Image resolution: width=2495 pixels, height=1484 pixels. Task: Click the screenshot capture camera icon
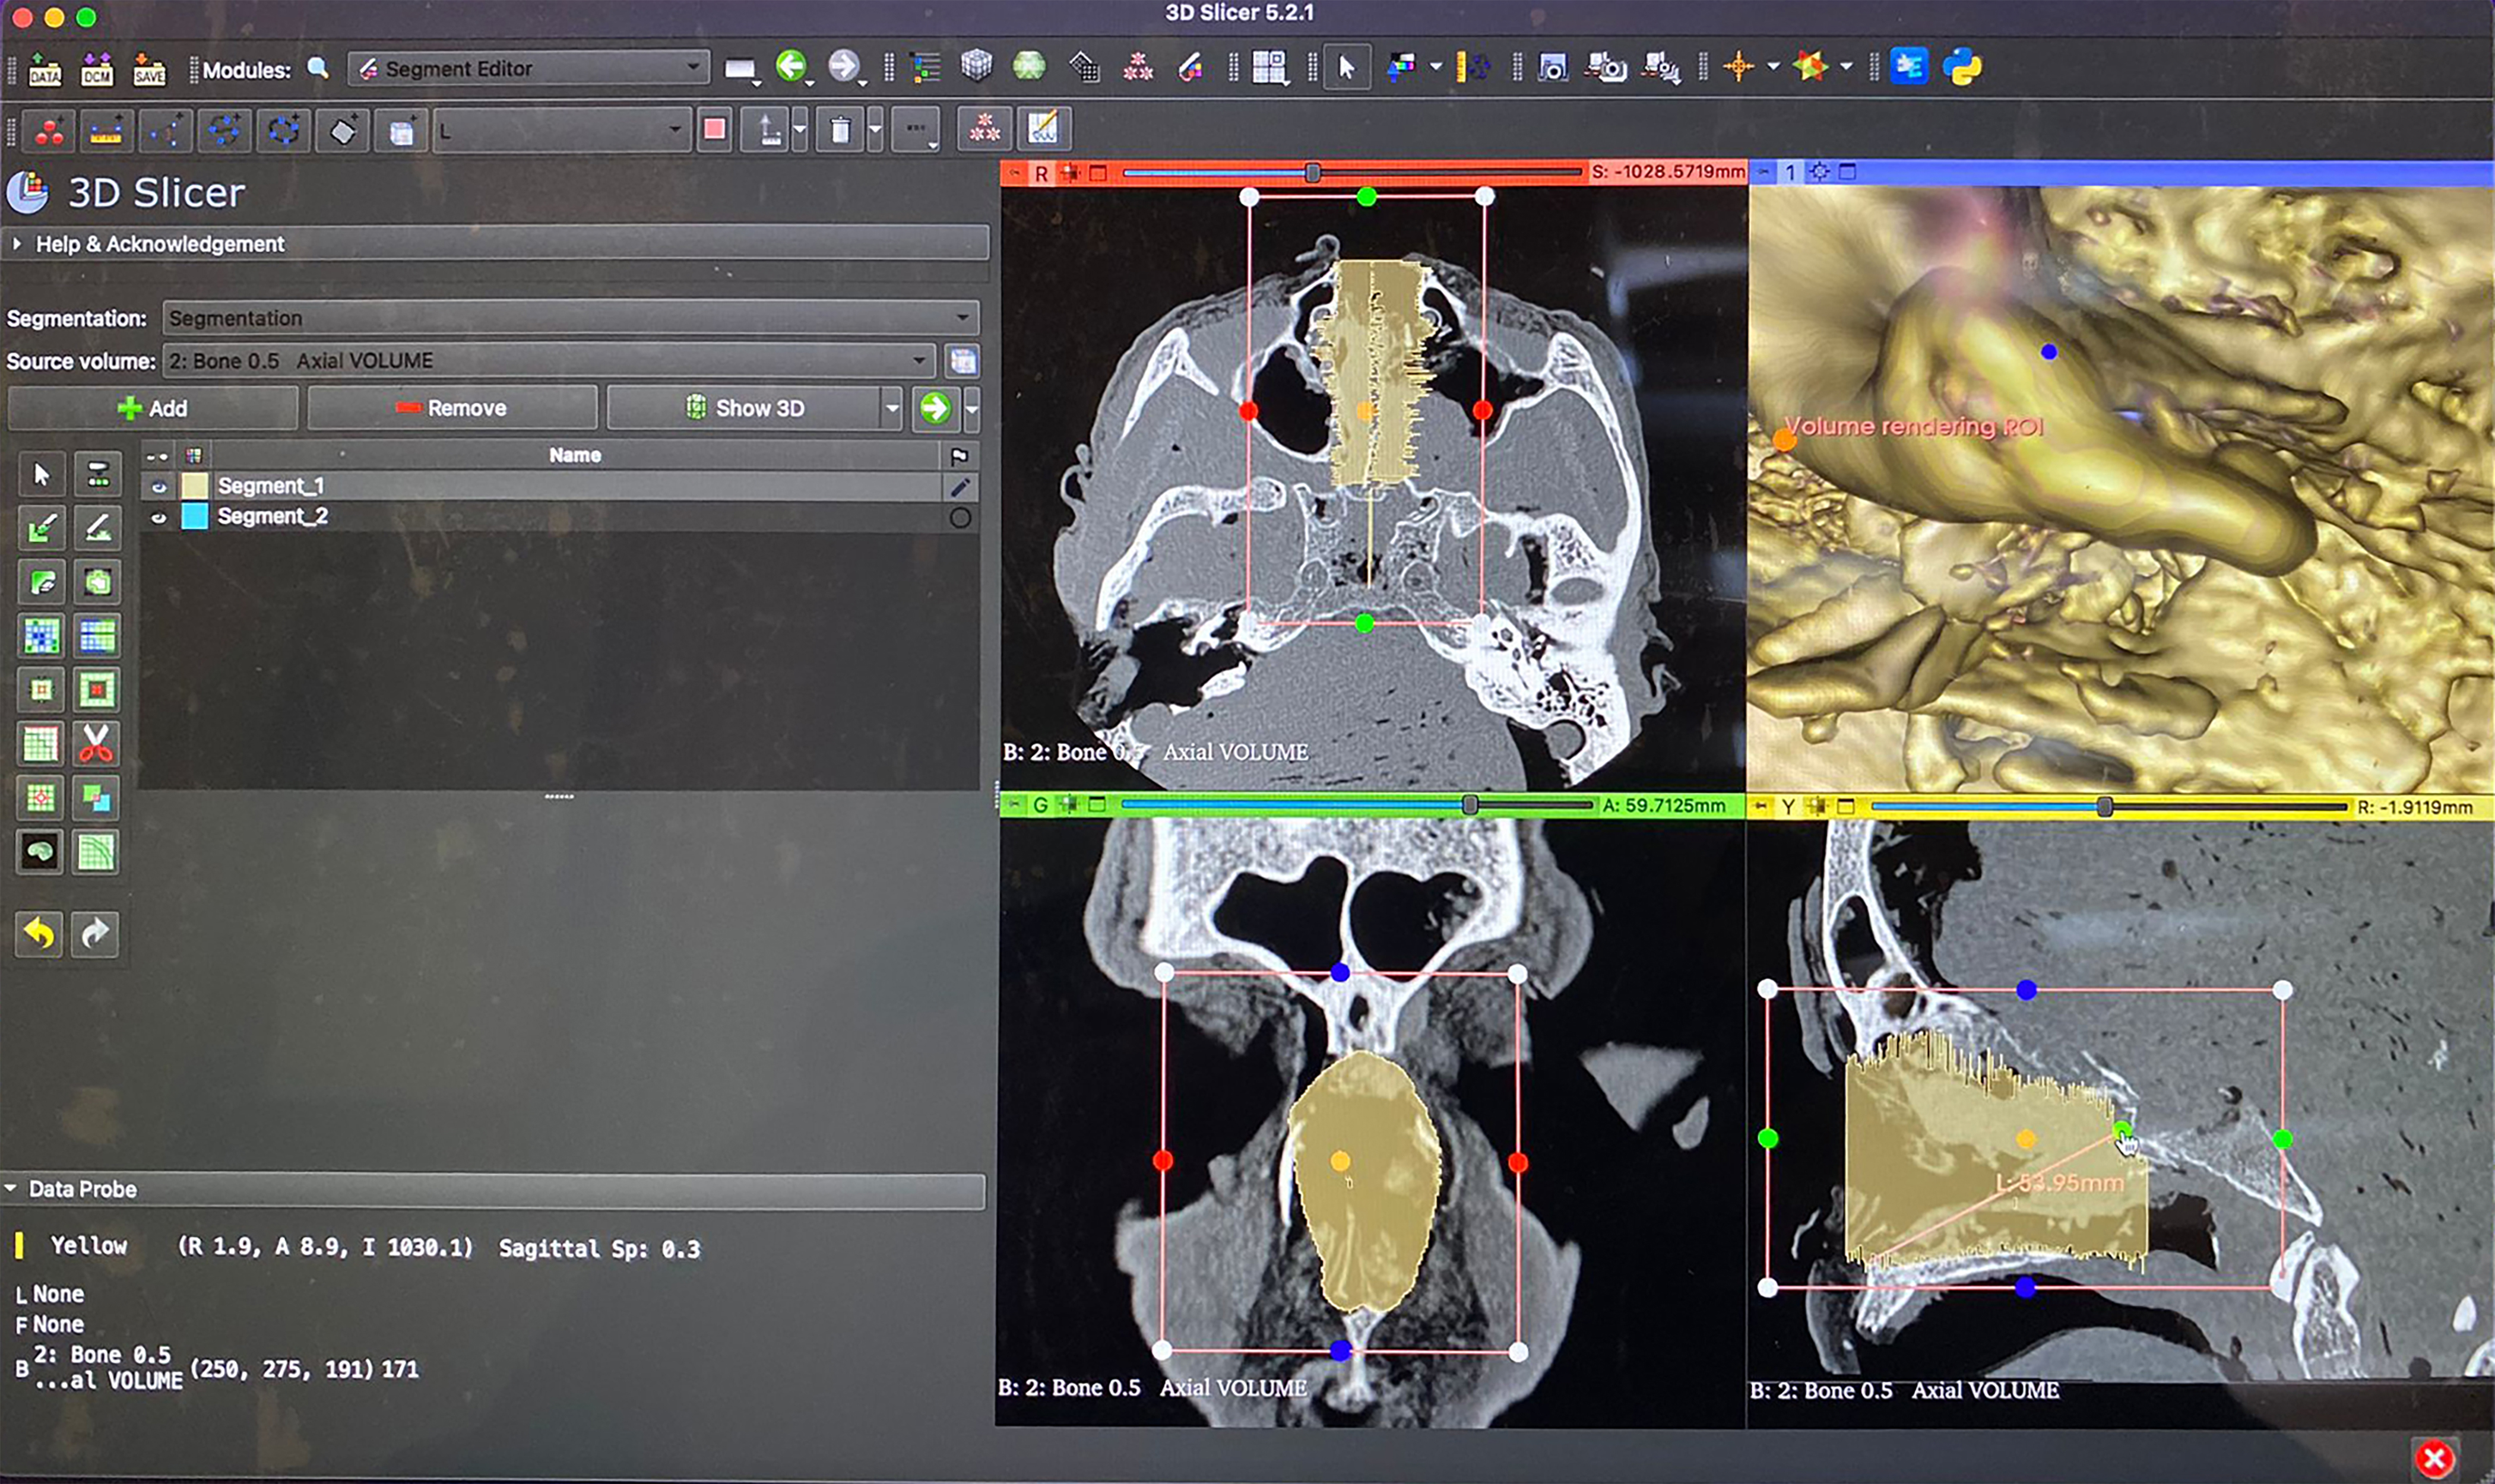point(1552,67)
